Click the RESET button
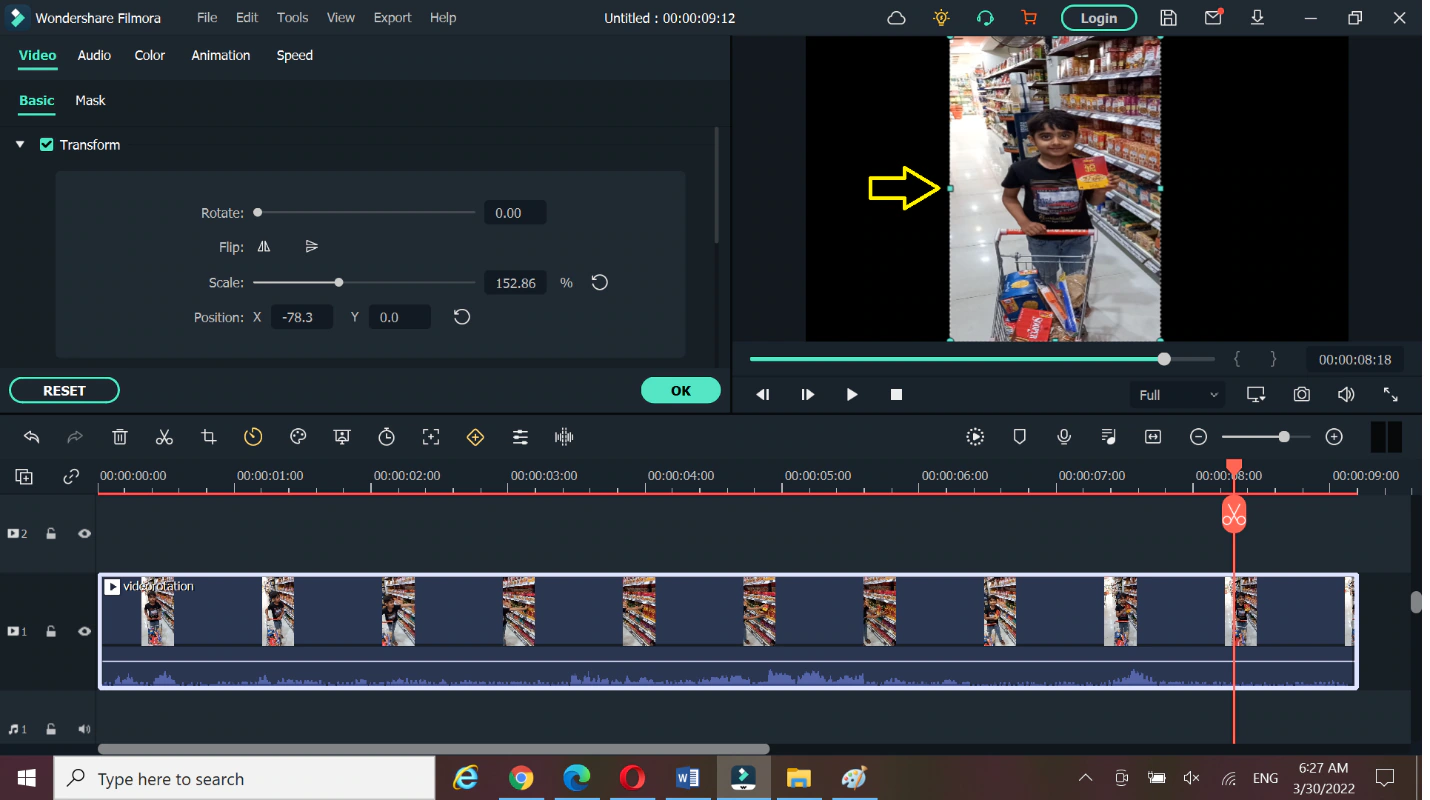 click(x=64, y=391)
